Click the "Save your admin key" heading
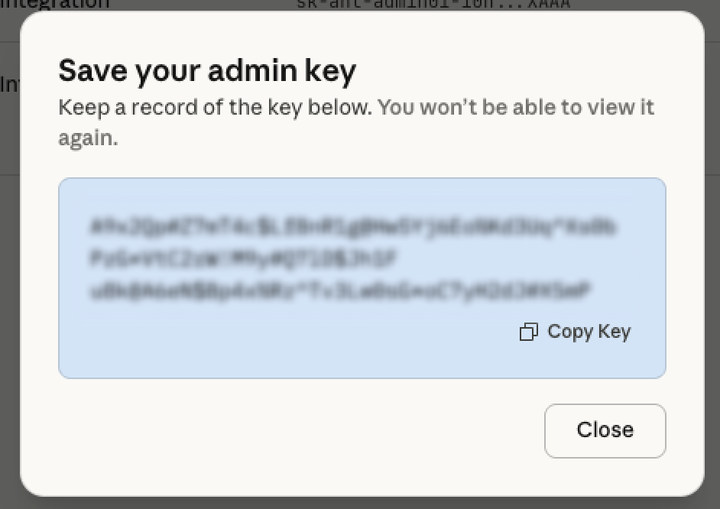The width and height of the screenshot is (720, 509). point(207,71)
